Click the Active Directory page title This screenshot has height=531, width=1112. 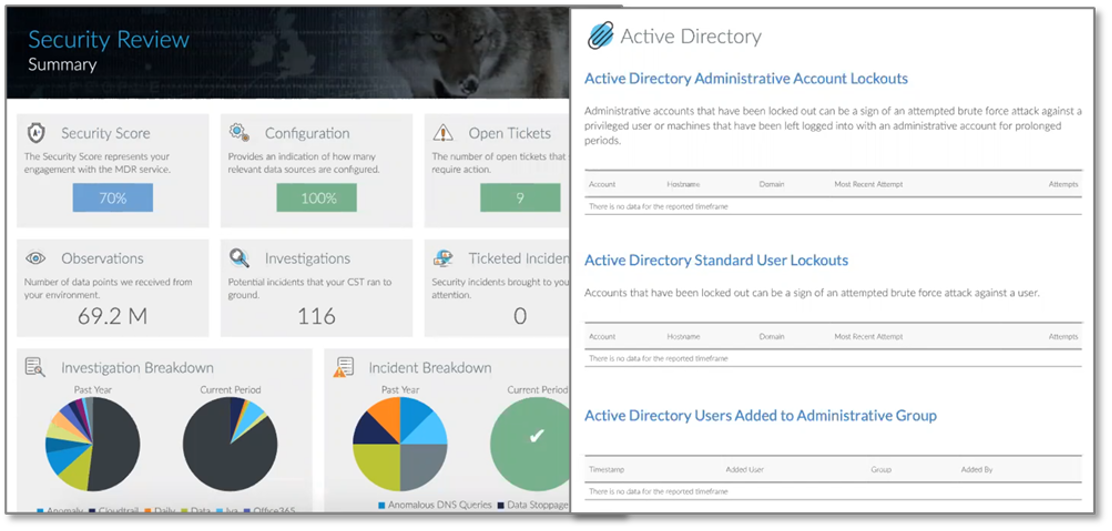[691, 36]
